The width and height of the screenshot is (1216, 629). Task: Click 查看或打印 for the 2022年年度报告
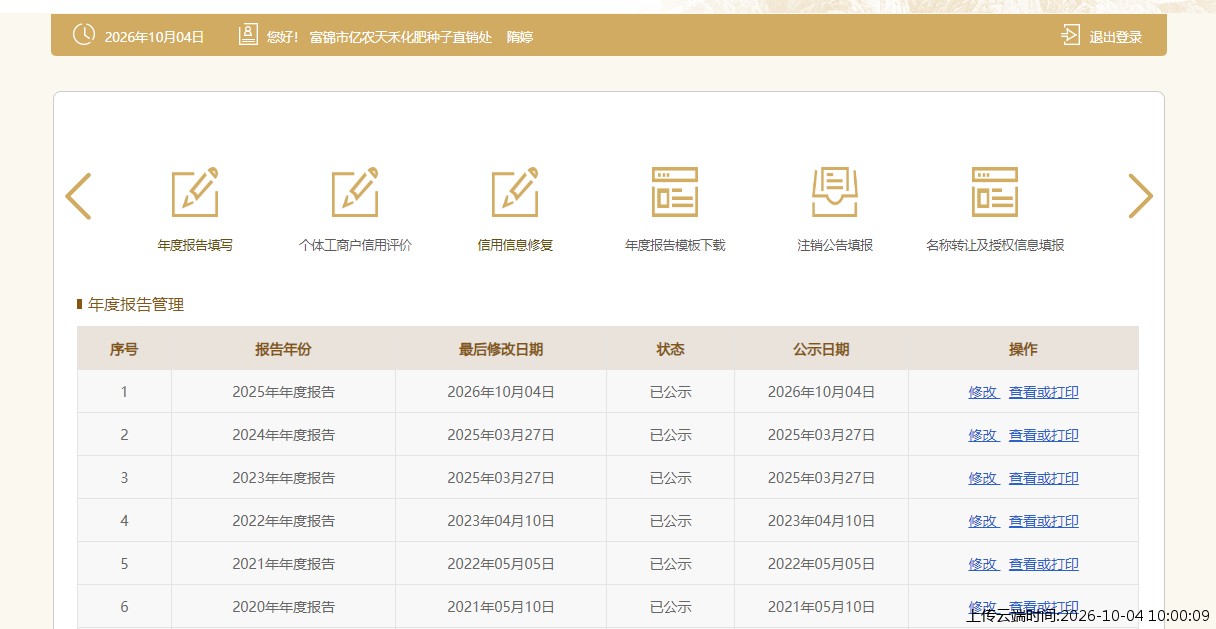click(x=1044, y=521)
